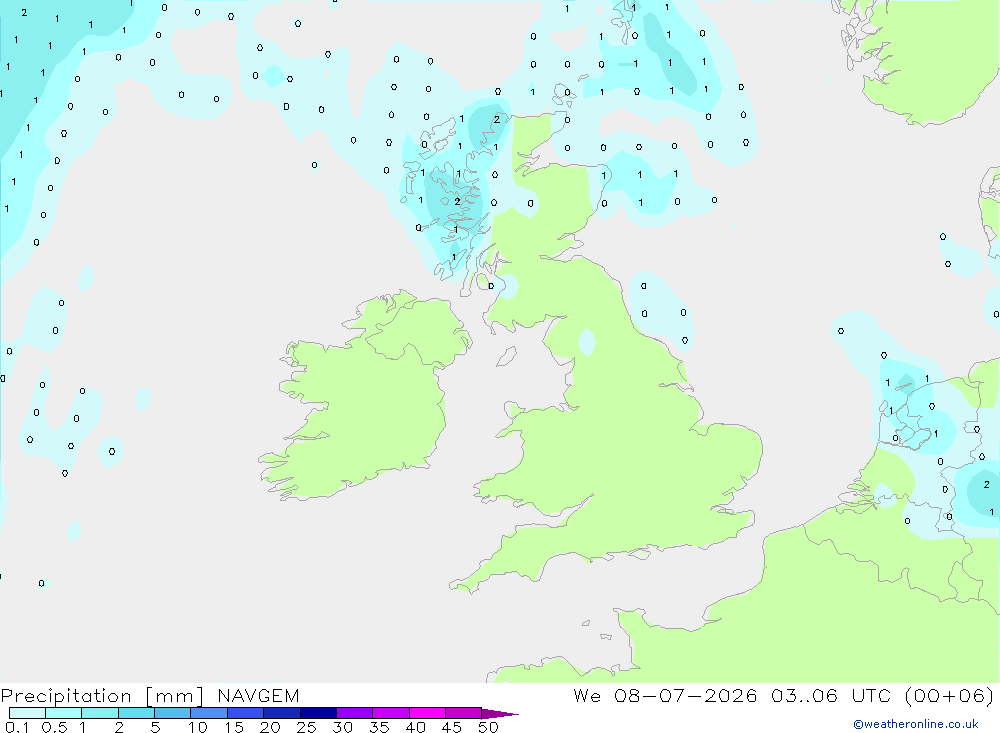This screenshot has height=733, width=1000.
Task: Click the '(00+06)' forecast offset
Action: [949, 696]
